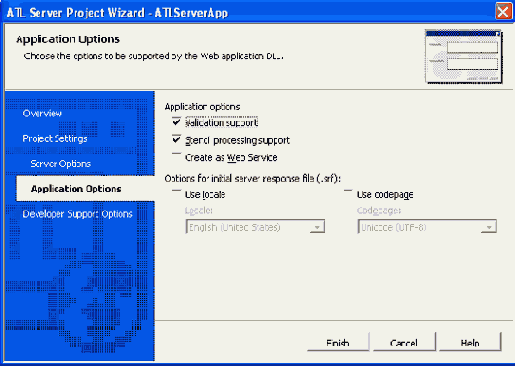Uncheck Stencil processing support
Image resolution: width=515 pixels, height=366 pixels.
tap(176, 139)
